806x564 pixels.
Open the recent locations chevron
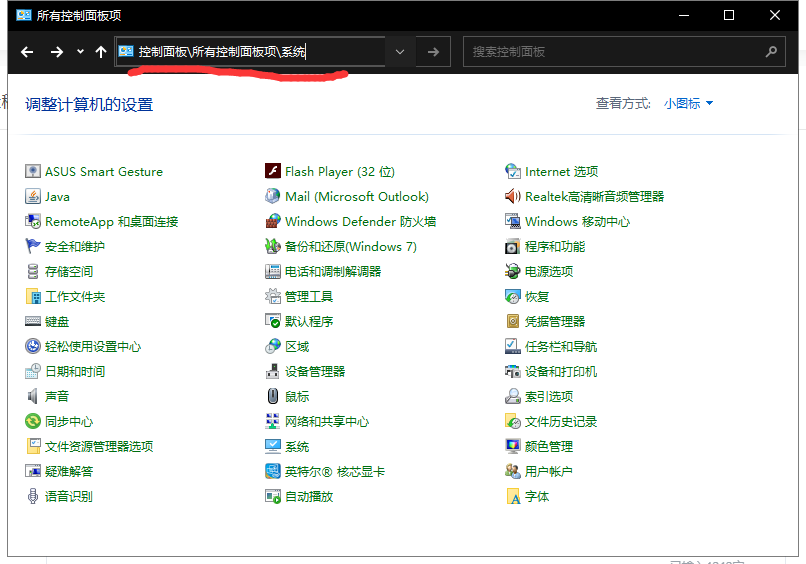pyautogui.click(x=80, y=51)
